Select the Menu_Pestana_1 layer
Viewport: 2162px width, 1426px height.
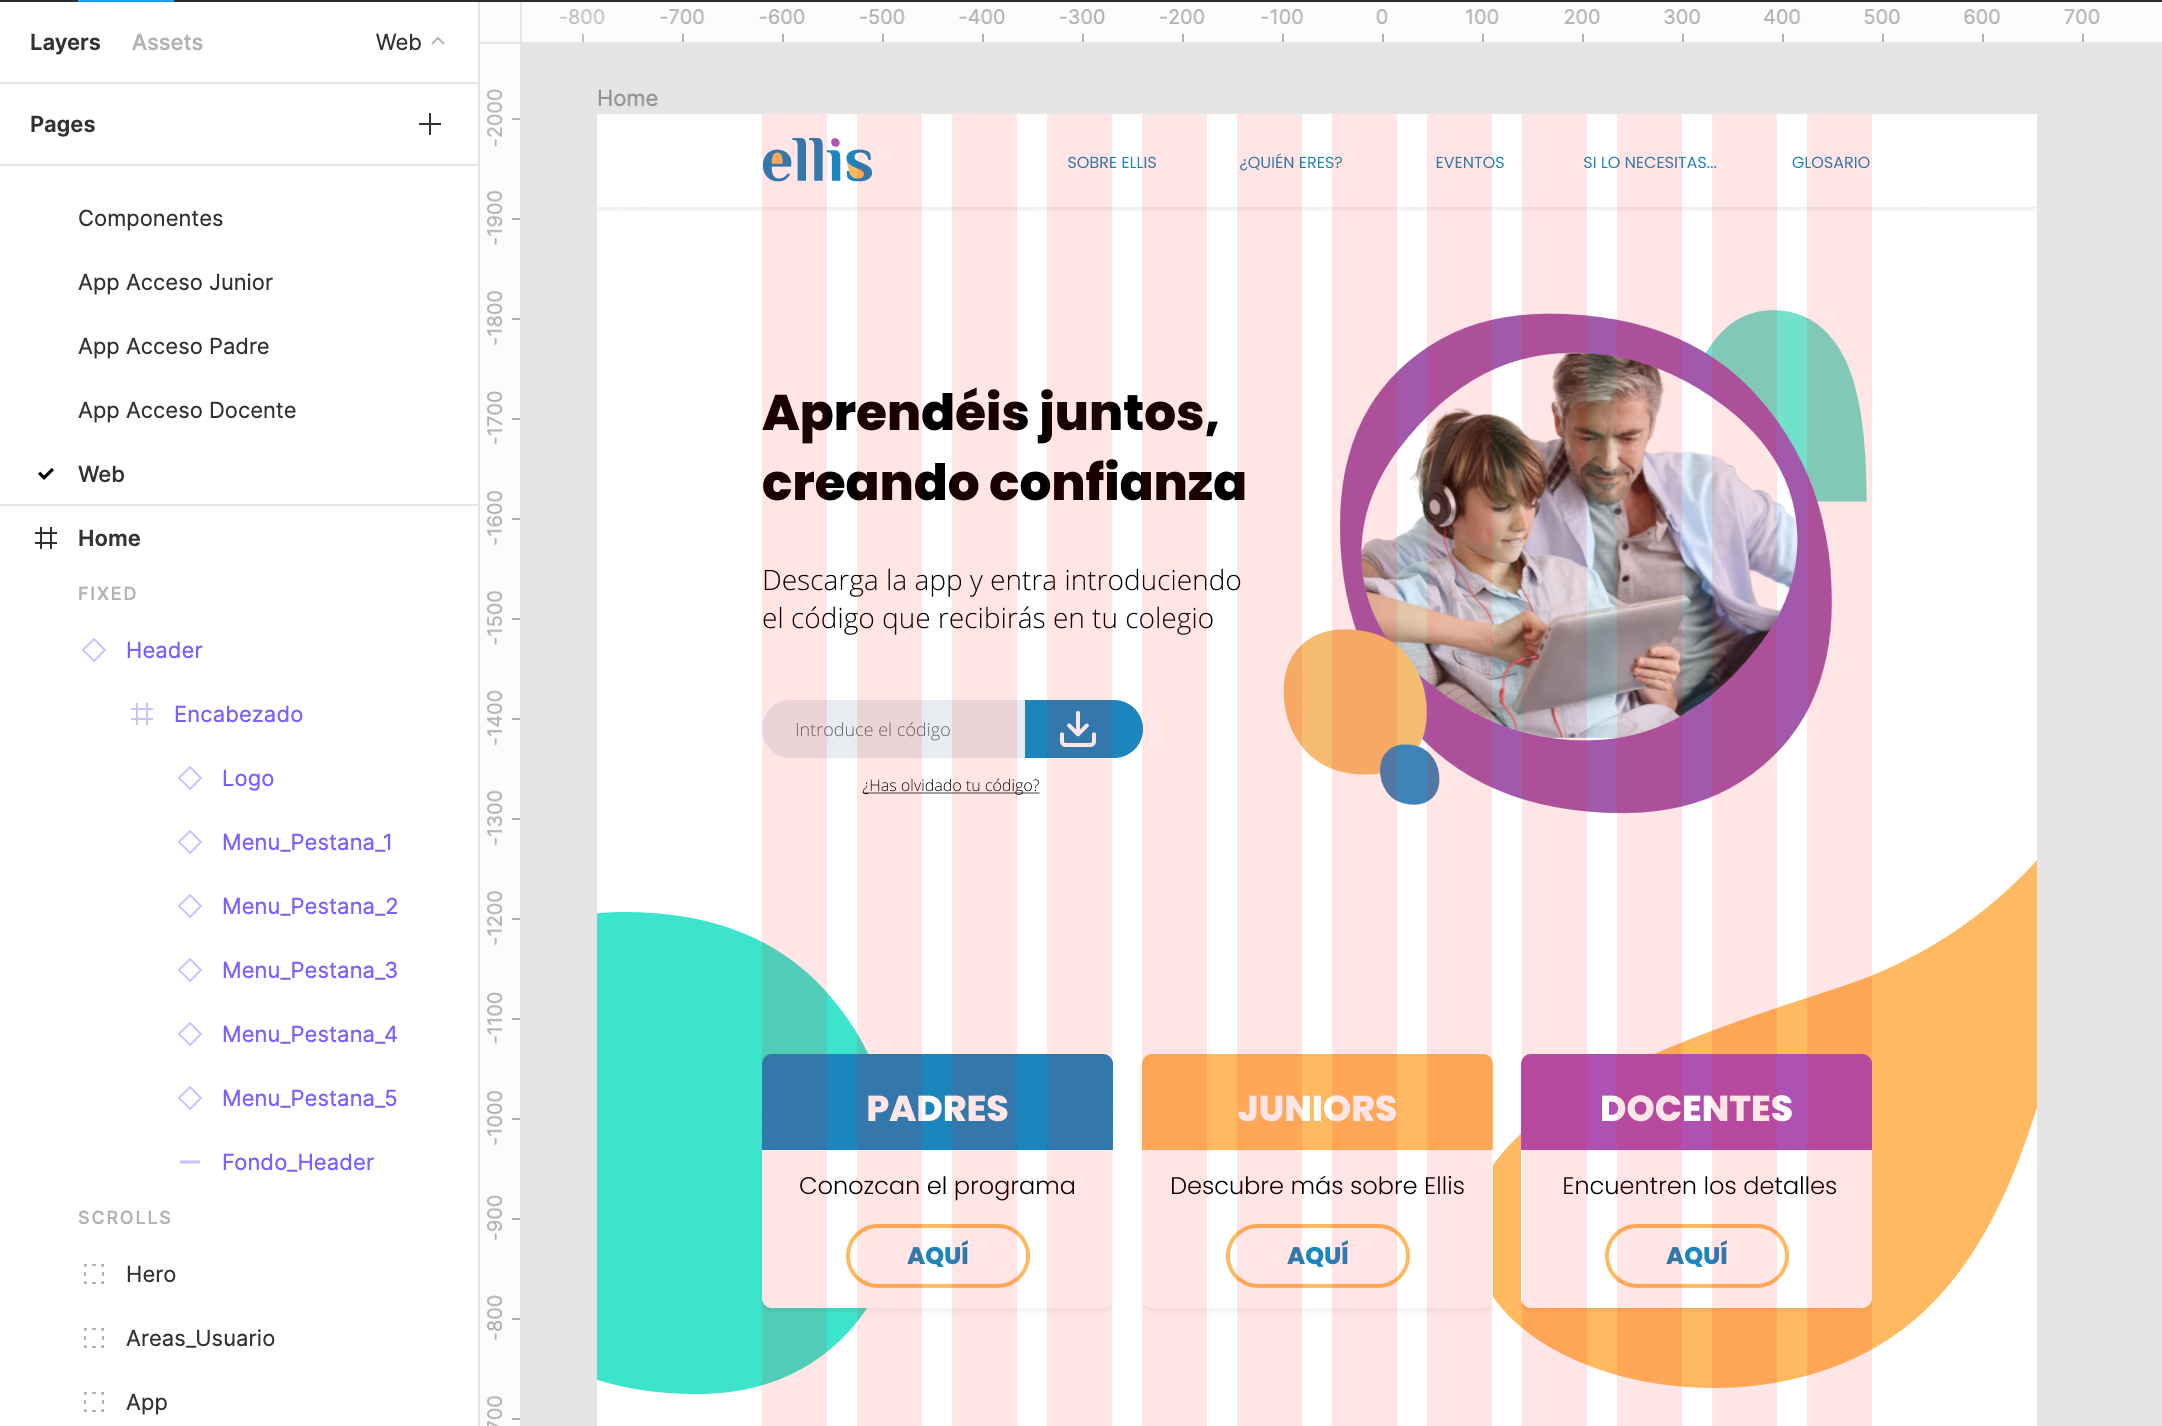[307, 842]
